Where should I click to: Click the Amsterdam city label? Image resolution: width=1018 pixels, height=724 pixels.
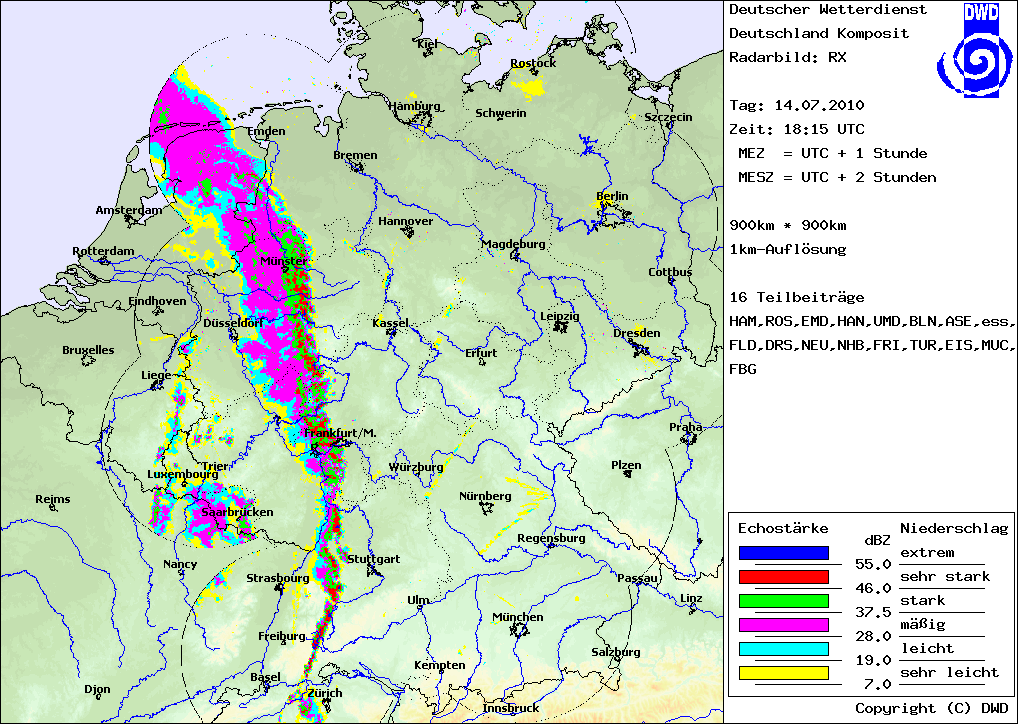click(129, 211)
